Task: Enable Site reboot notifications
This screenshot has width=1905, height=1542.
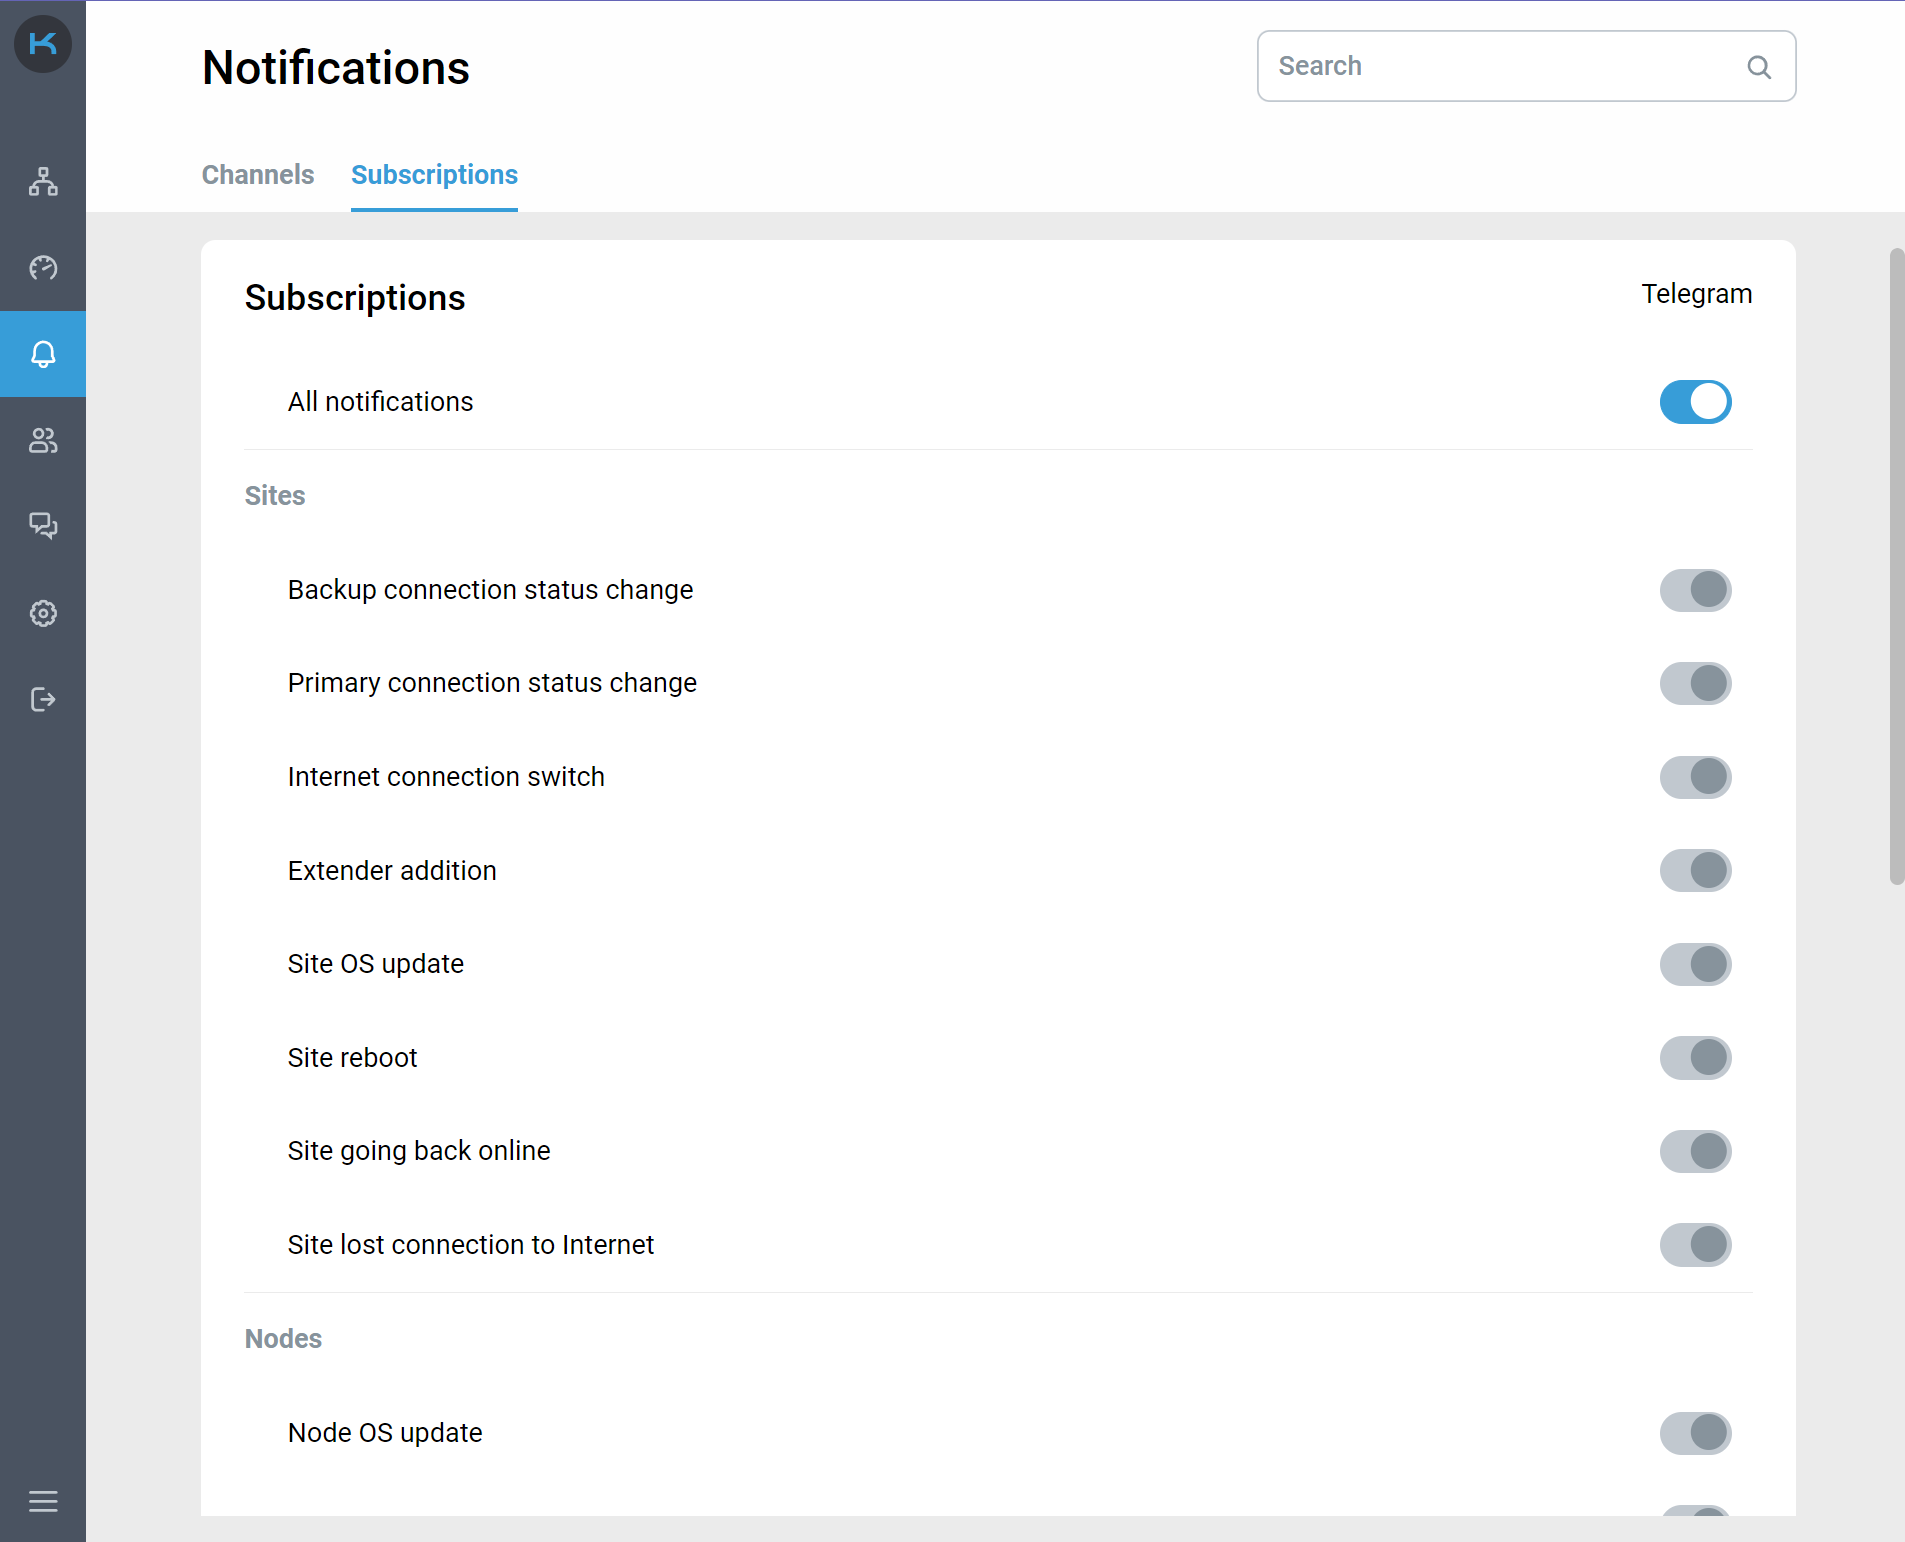Action: tap(1695, 1058)
